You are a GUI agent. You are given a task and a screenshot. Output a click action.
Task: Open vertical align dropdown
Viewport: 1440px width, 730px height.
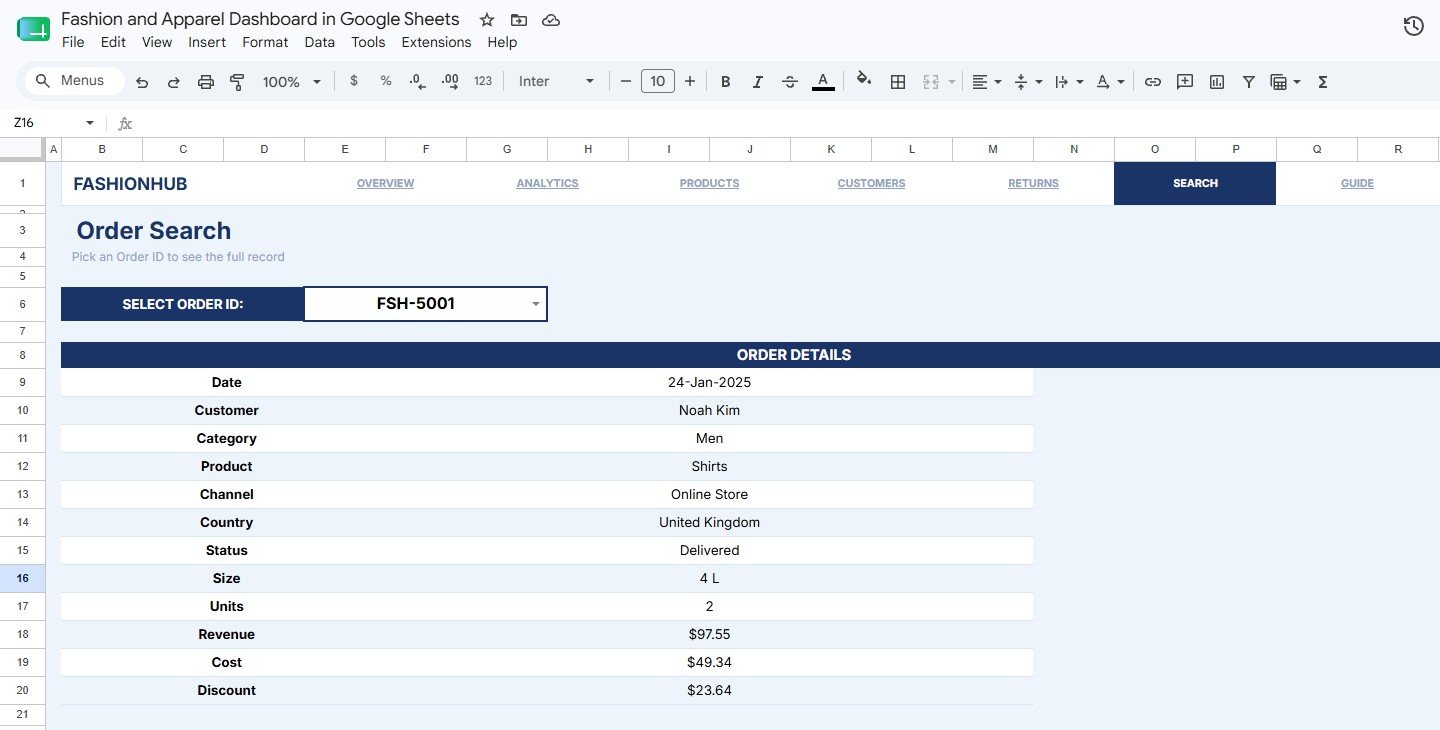click(1028, 82)
